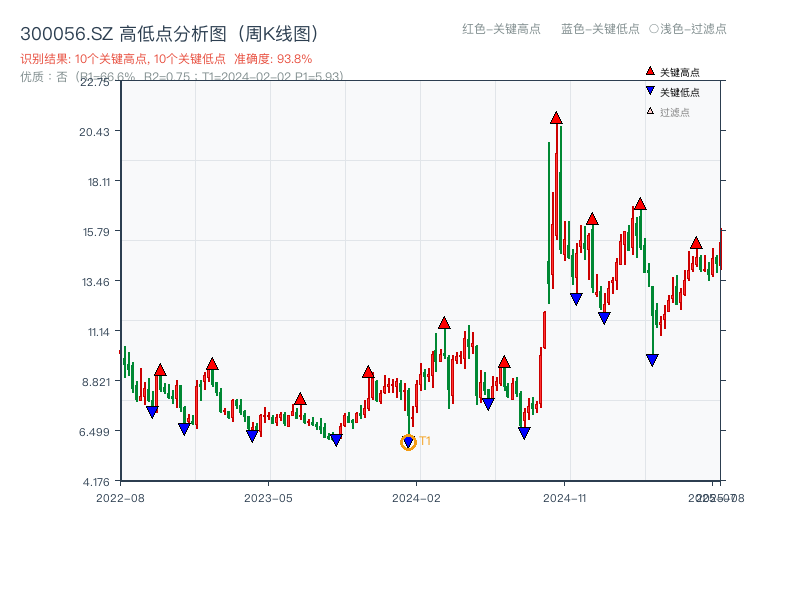The height and width of the screenshot is (600, 800).
Task: Click the red triangle icon beside 关键高点 legend
Action: (650, 71)
